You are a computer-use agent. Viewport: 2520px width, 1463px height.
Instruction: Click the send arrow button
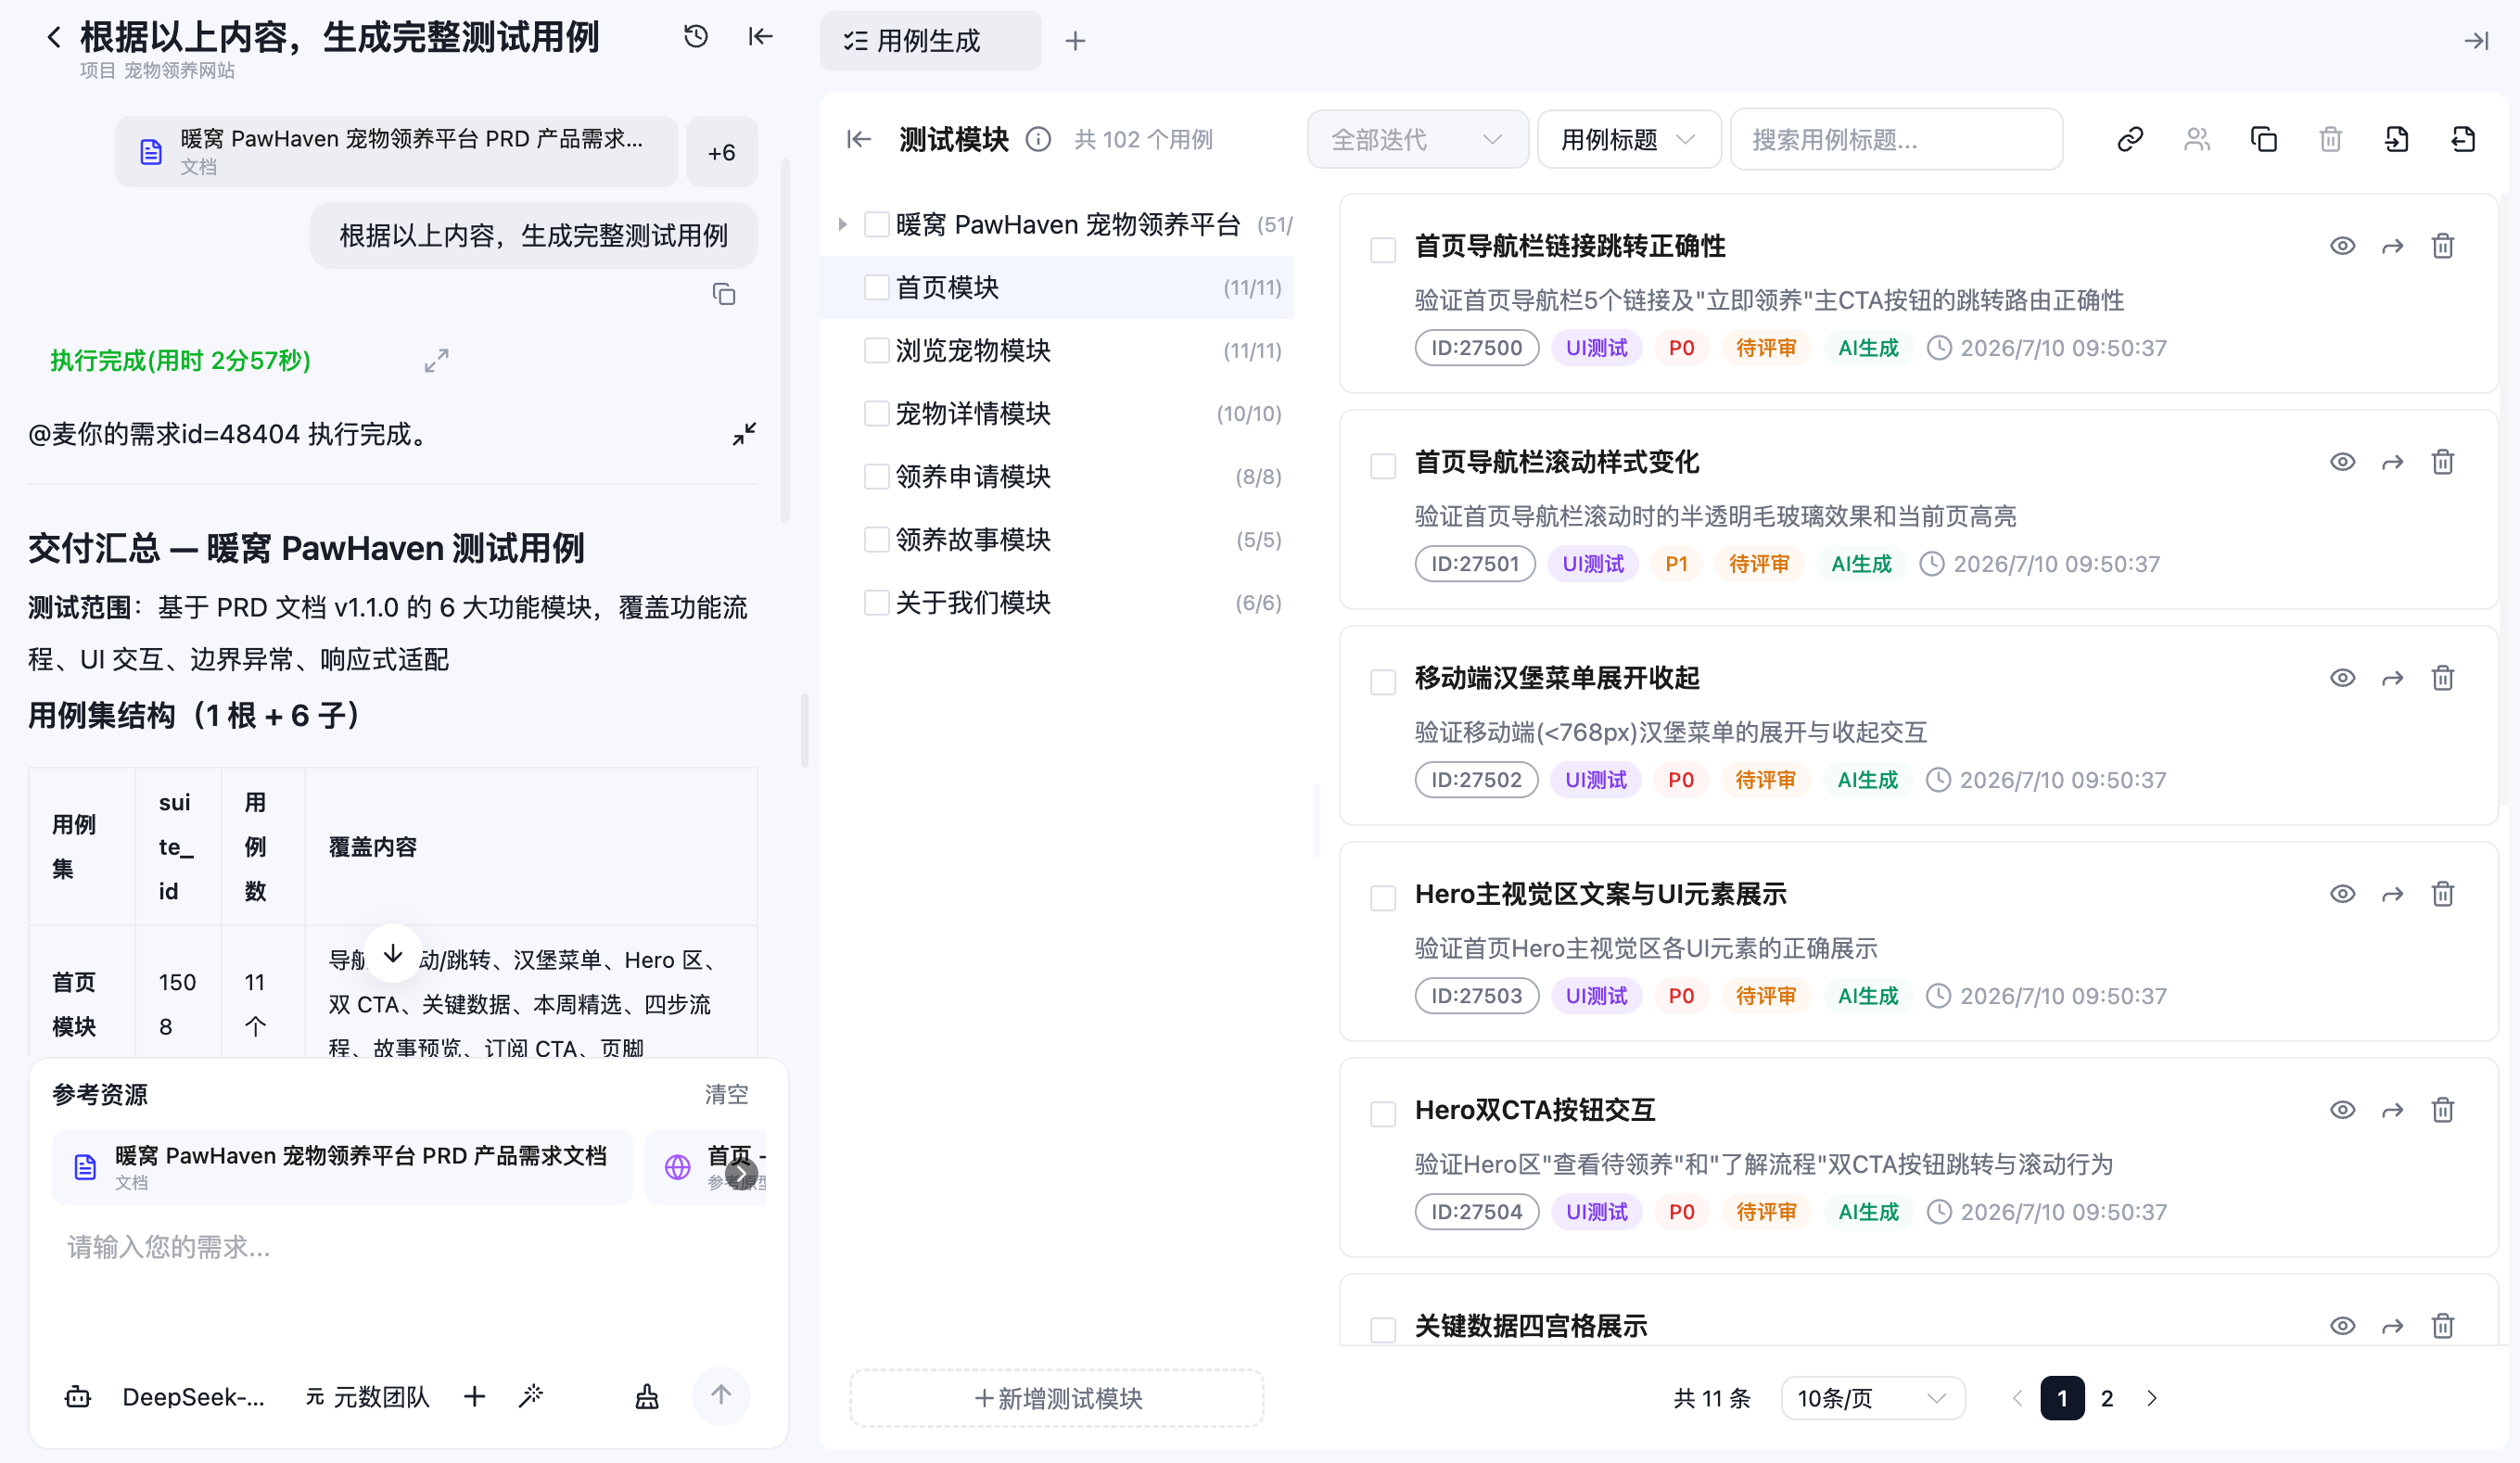point(721,1395)
